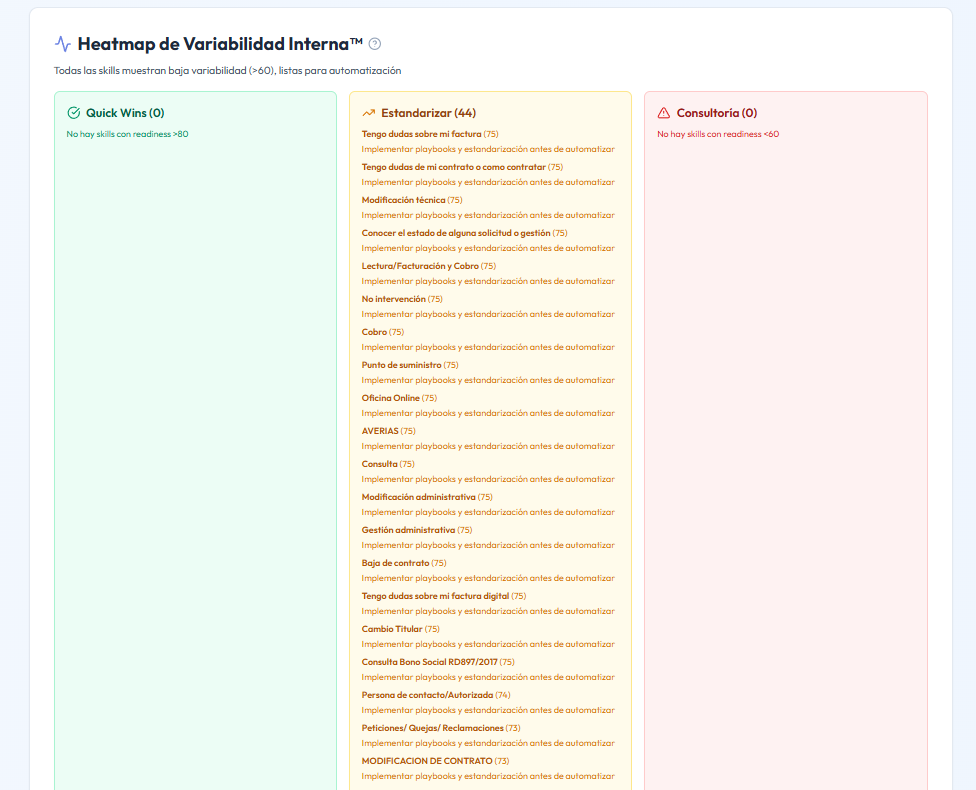976x790 pixels.
Task: Click the Quick Wins checkmark circle icon
Action: point(73,113)
